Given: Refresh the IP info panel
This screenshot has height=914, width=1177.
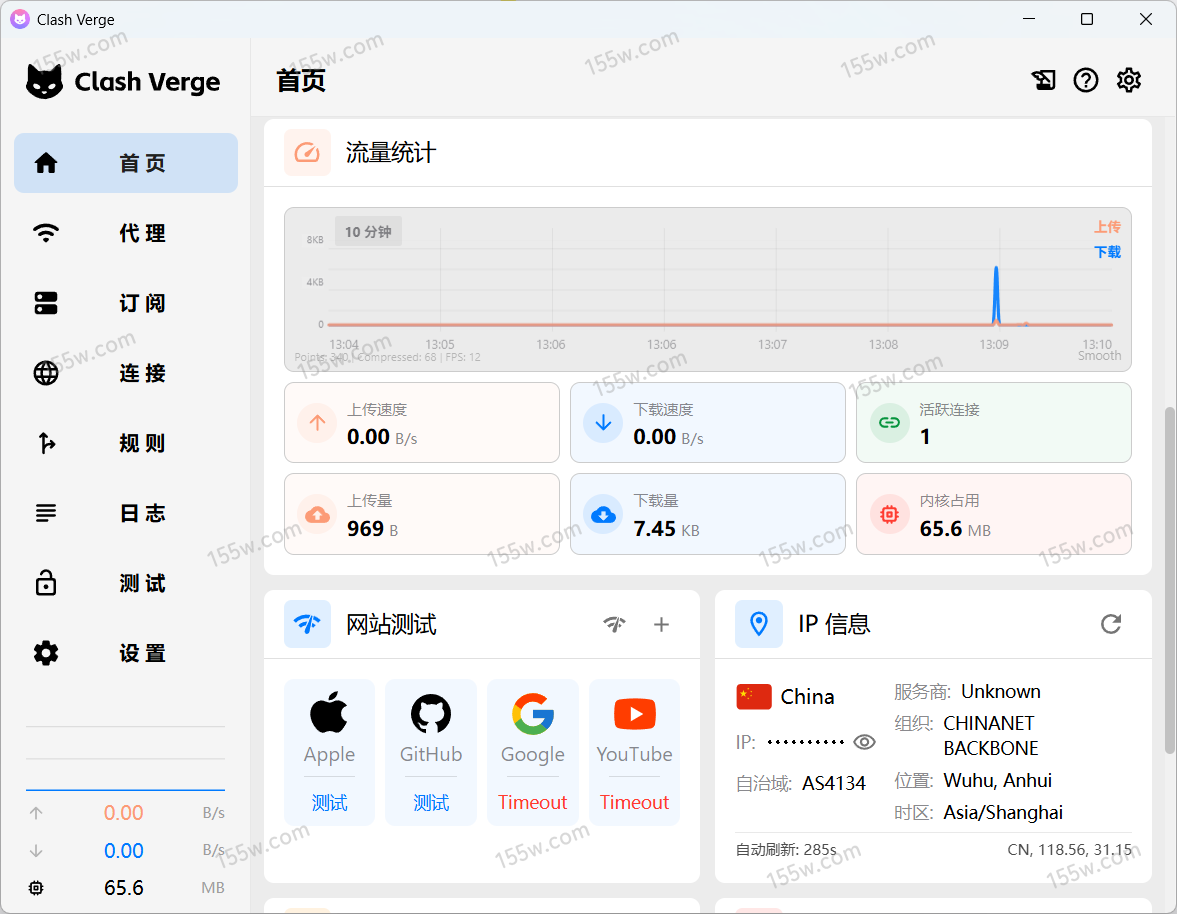Looking at the screenshot, I should pos(1110,624).
